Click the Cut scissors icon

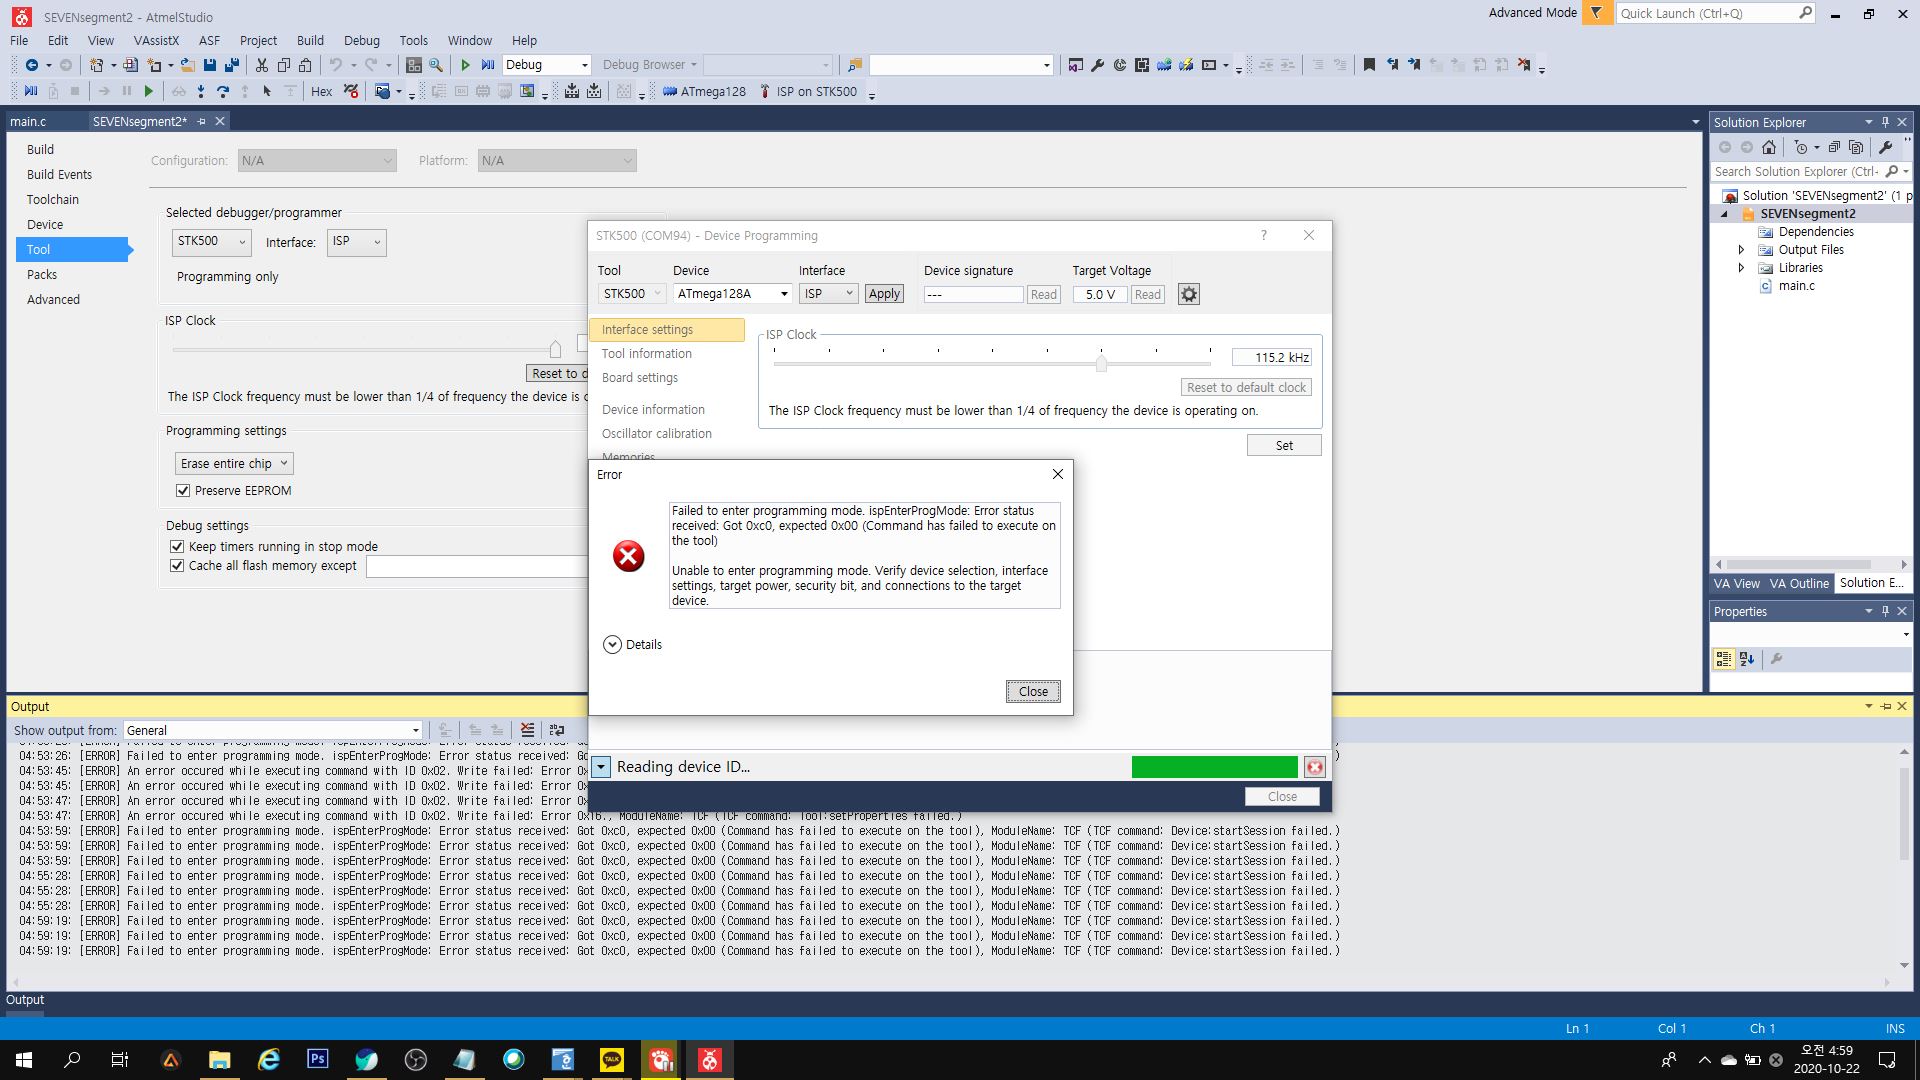pos(261,65)
